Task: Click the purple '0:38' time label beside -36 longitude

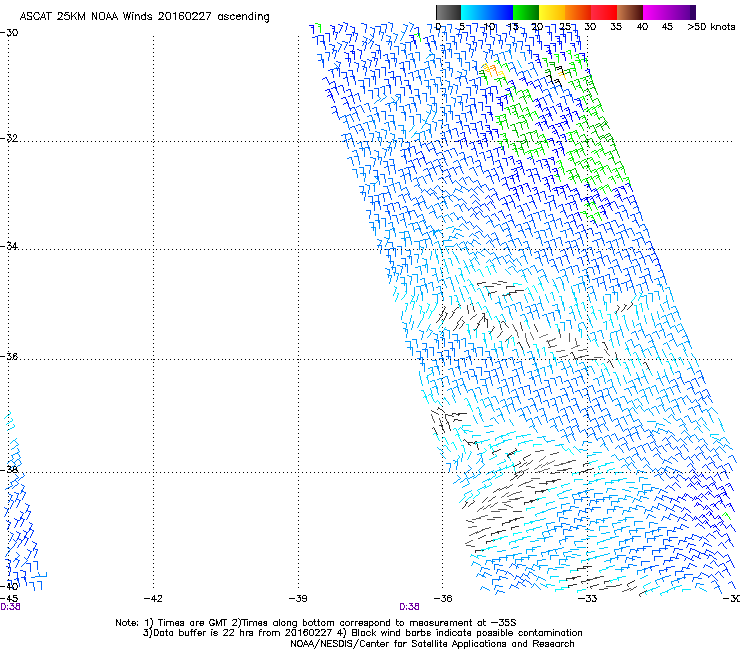Action: point(409,607)
